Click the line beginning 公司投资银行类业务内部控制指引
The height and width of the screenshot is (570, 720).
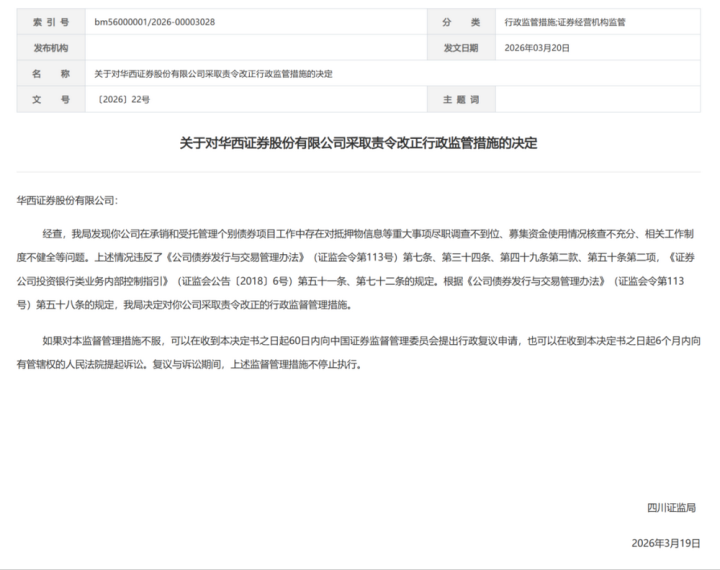coord(350,281)
